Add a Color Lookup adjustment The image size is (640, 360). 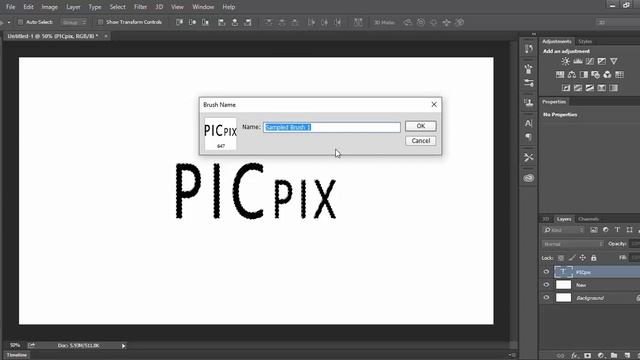619,75
